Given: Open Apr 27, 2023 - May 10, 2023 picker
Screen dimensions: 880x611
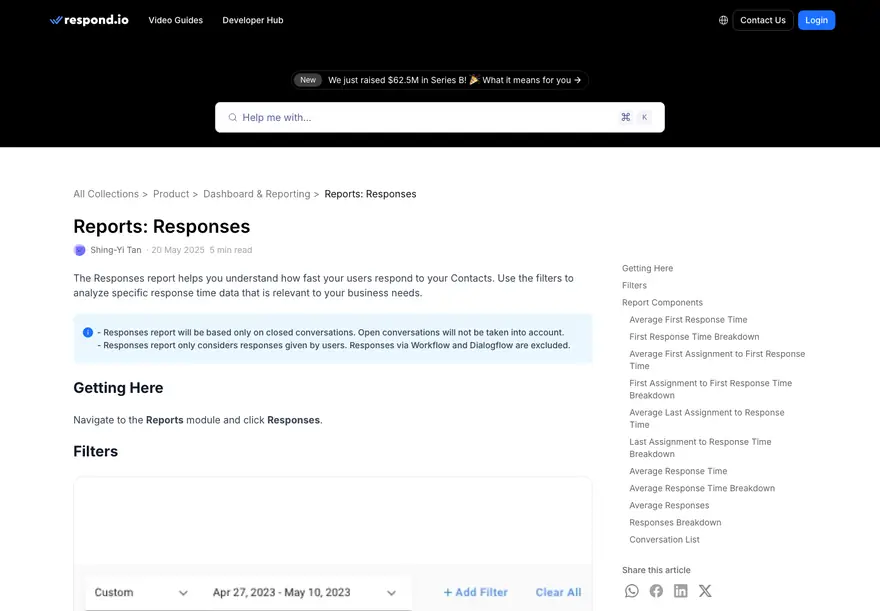Looking at the screenshot, I should (304, 592).
